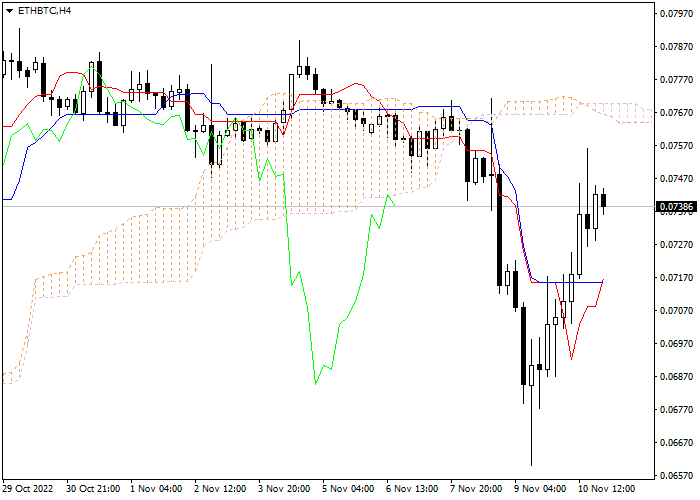
Task: Click the 0.06670 price axis label
Action: point(676,443)
